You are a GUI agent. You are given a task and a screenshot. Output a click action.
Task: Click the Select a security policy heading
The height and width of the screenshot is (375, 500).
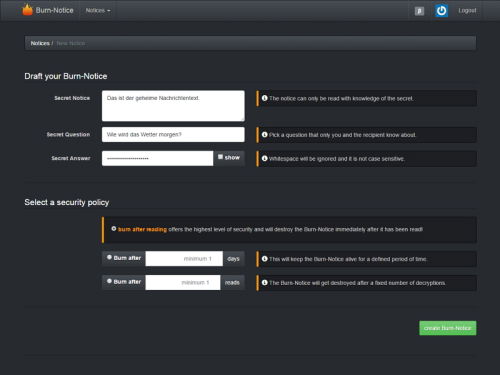67,202
